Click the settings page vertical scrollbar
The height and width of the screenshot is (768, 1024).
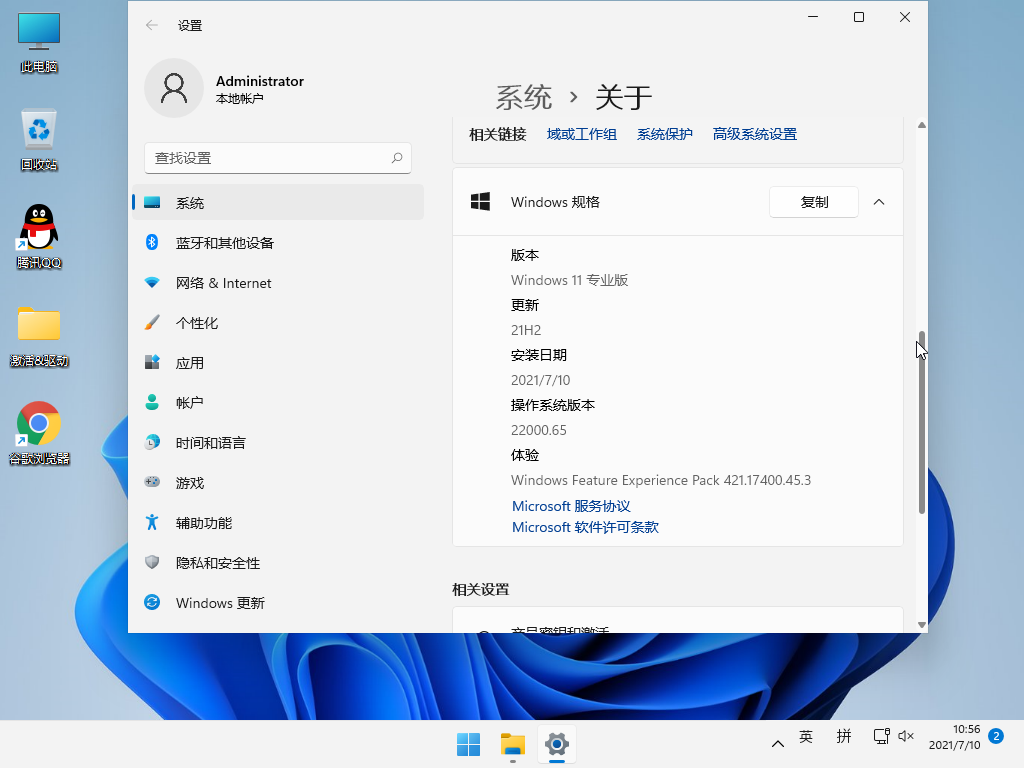[x=921, y=420]
